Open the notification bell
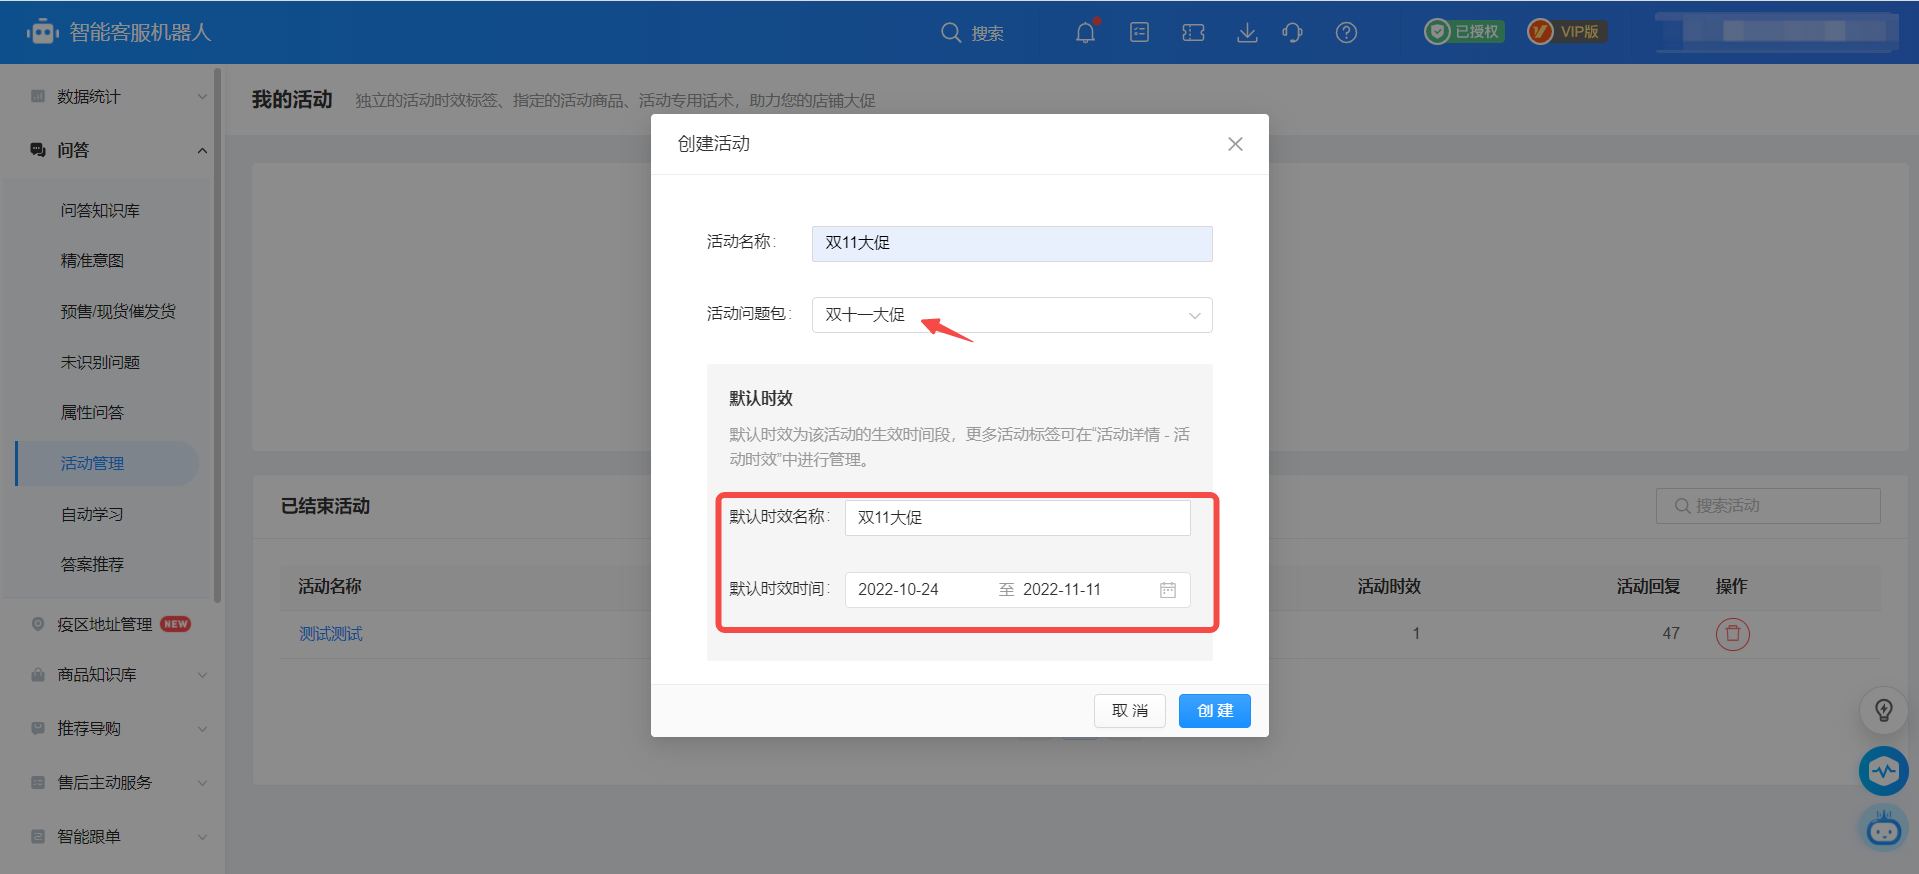The width and height of the screenshot is (1919, 874). tap(1086, 33)
